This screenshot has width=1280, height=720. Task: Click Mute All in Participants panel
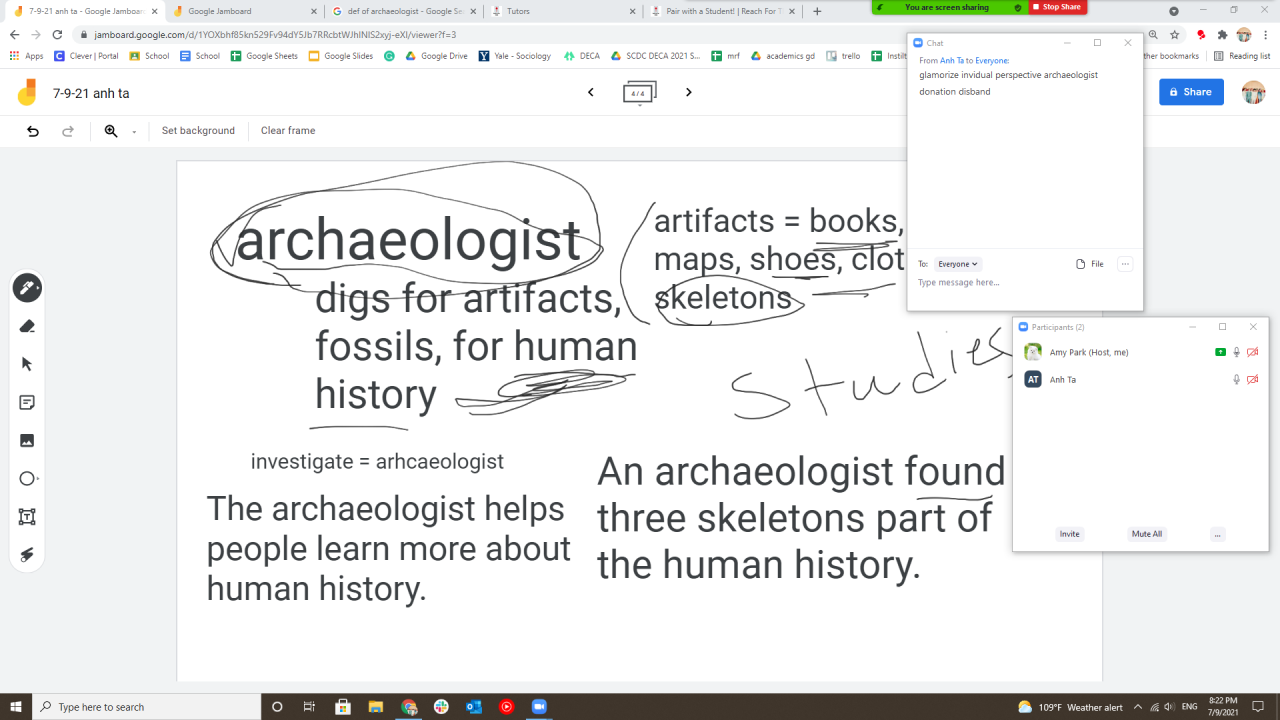1147,534
